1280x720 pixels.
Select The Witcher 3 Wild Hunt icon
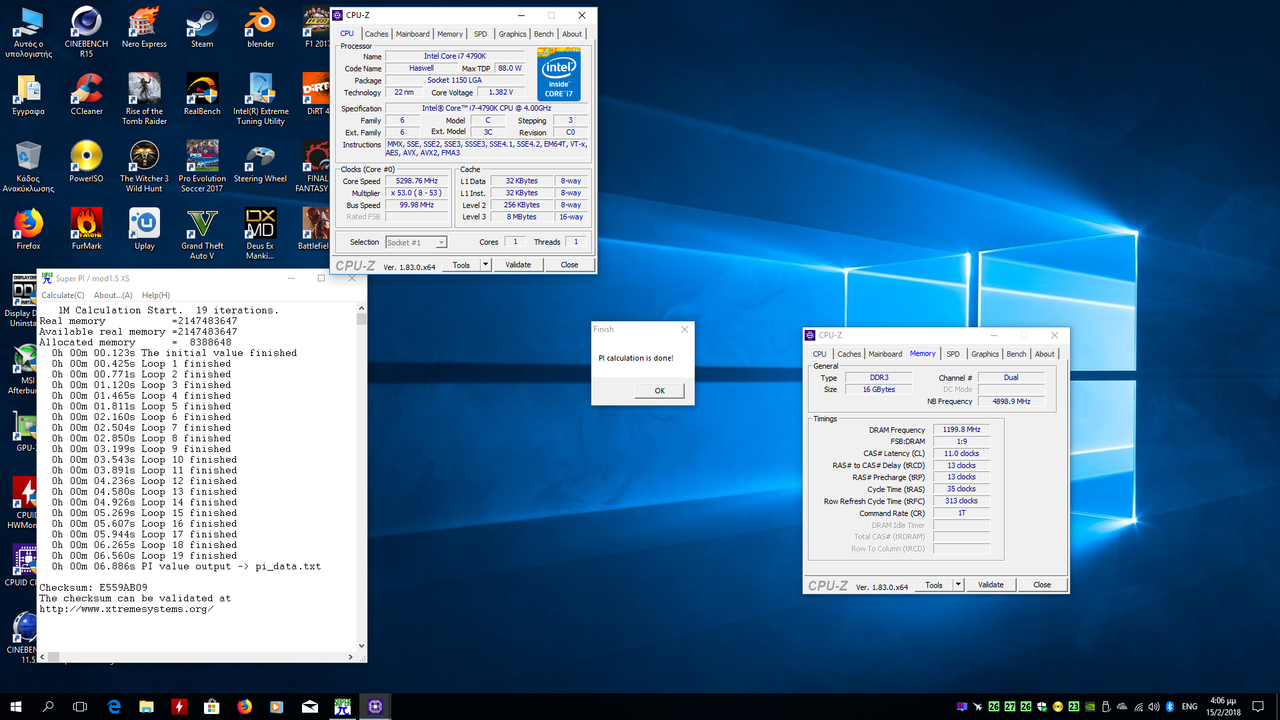tap(144, 166)
